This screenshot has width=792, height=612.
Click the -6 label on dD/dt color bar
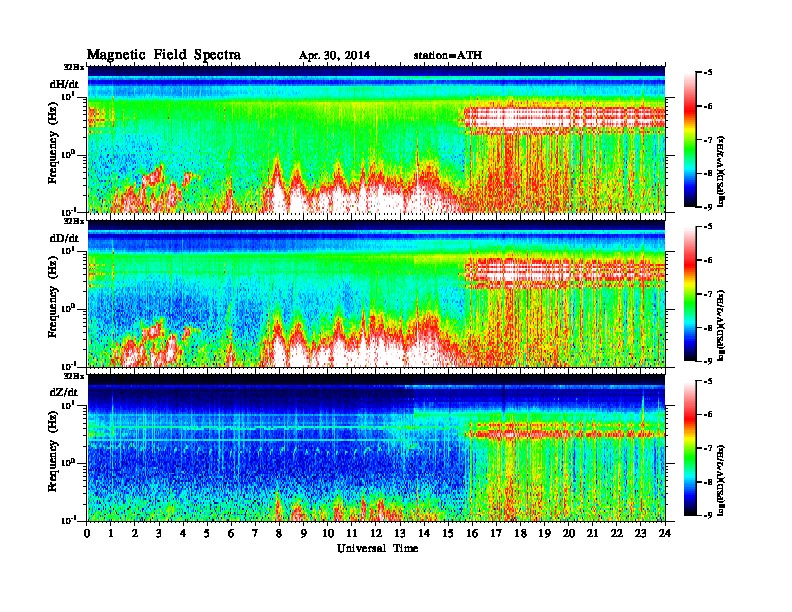[x=708, y=260]
